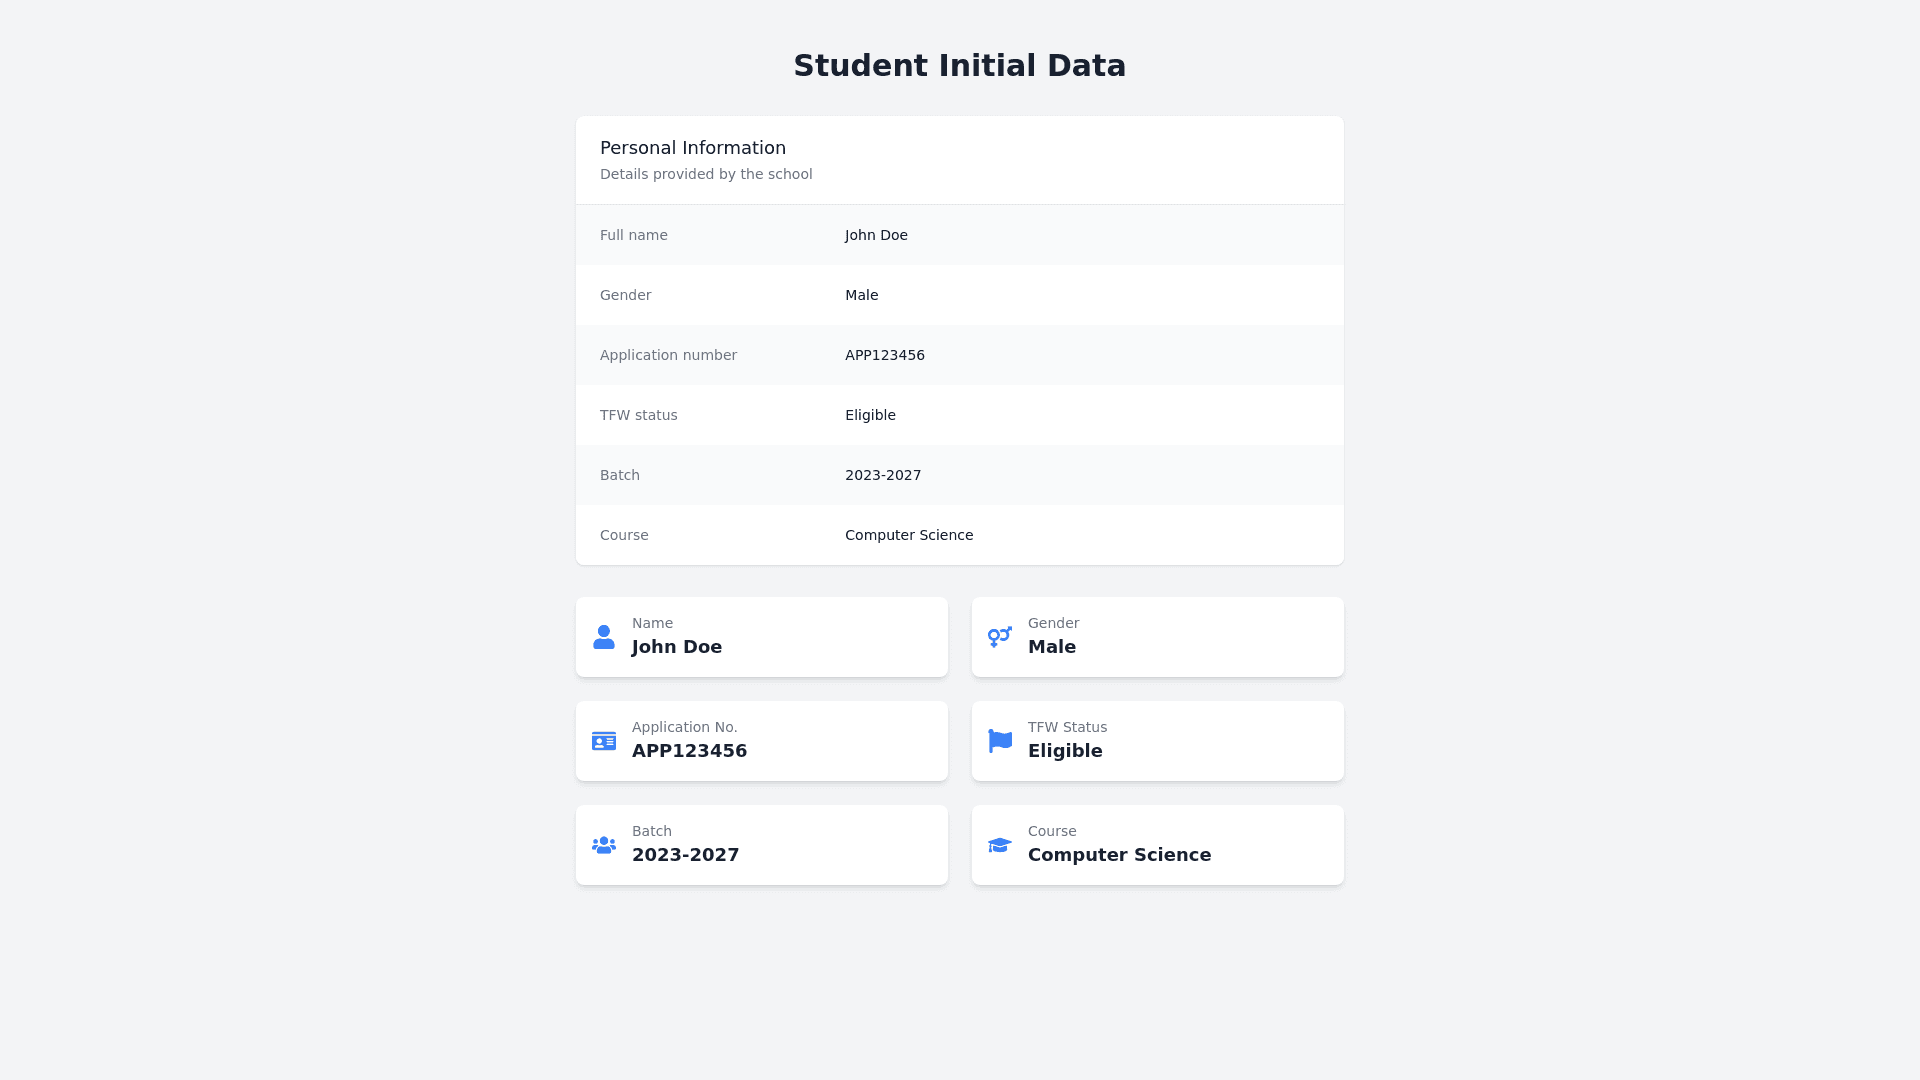This screenshot has width=1920, height=1080.
Task: Click APP123456 in the Application number row
Action: [885, 355]
